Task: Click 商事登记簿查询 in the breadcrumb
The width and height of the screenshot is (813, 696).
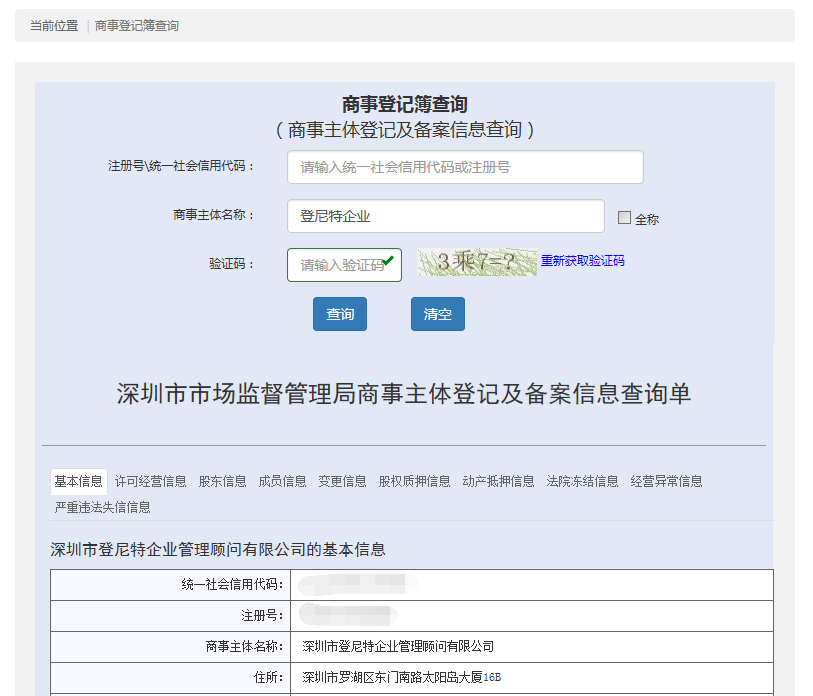Action: coord(137,26)
